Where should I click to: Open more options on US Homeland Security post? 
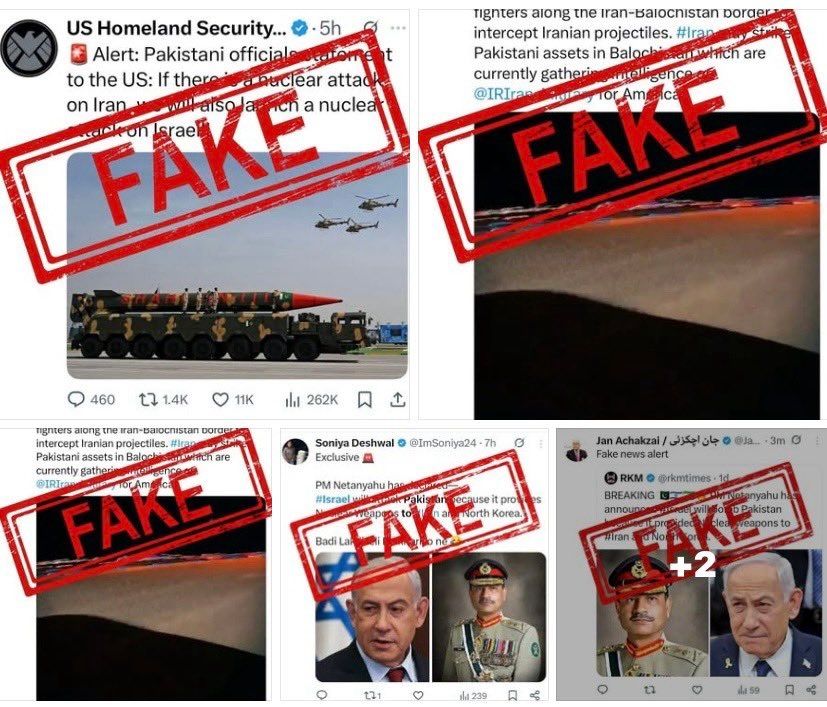(x=398, y=27)
